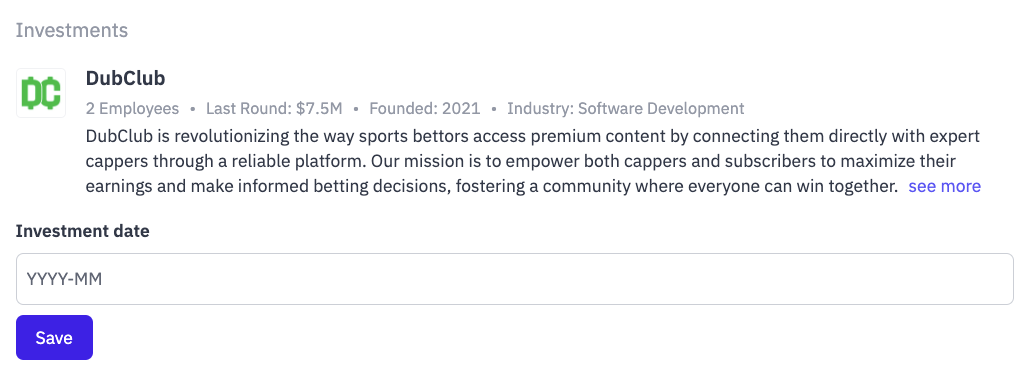
Task: Select the Investments section heading
Action: (x=72, y=30)
